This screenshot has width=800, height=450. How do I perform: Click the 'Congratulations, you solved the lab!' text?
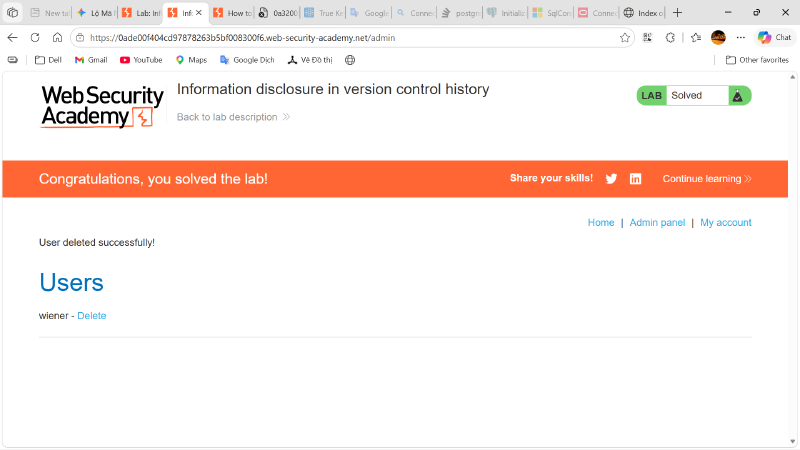(x=153, y=179)
